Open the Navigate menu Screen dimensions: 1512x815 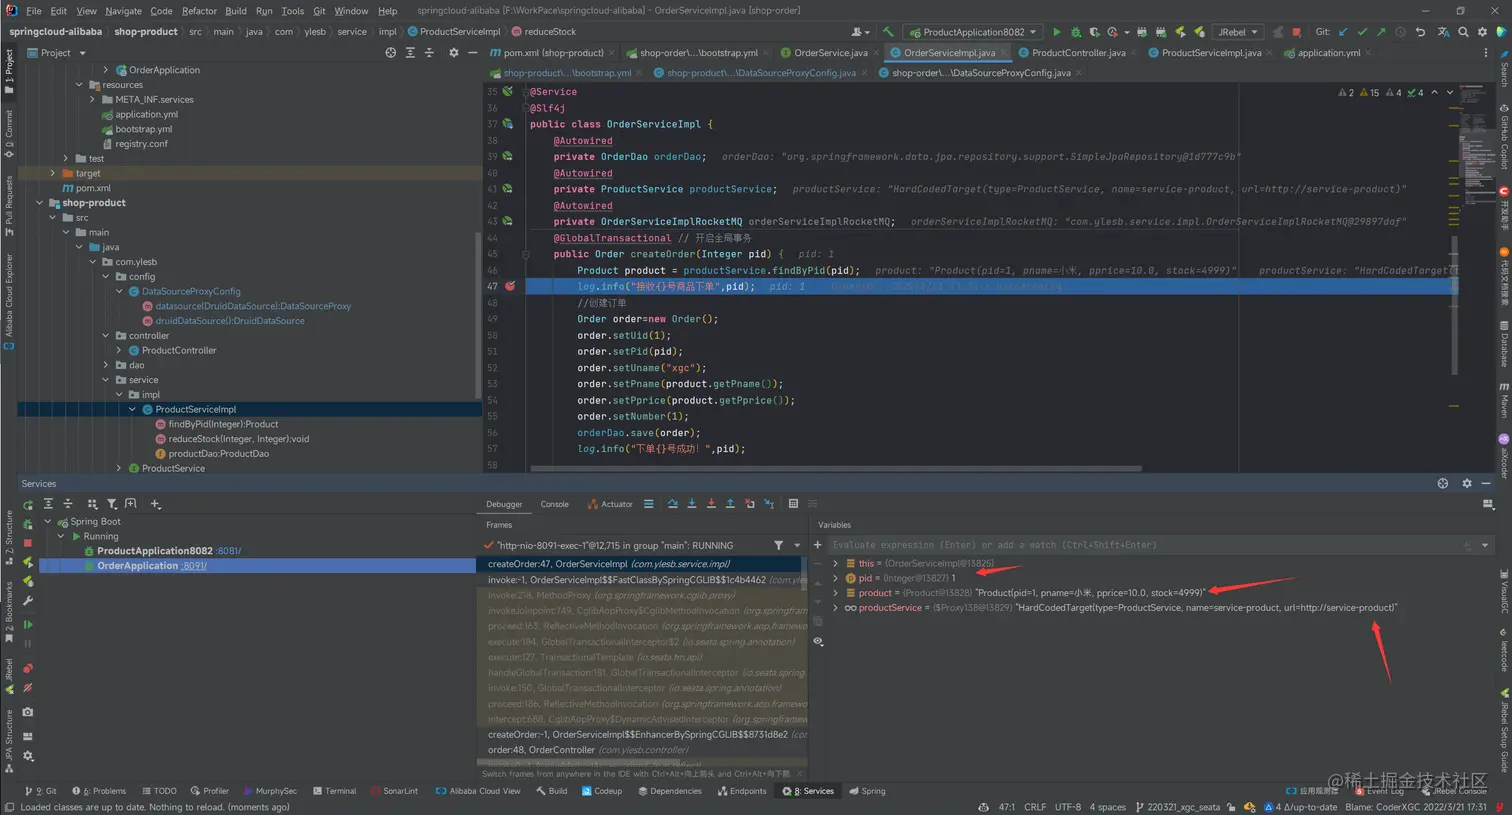(123, 11)
